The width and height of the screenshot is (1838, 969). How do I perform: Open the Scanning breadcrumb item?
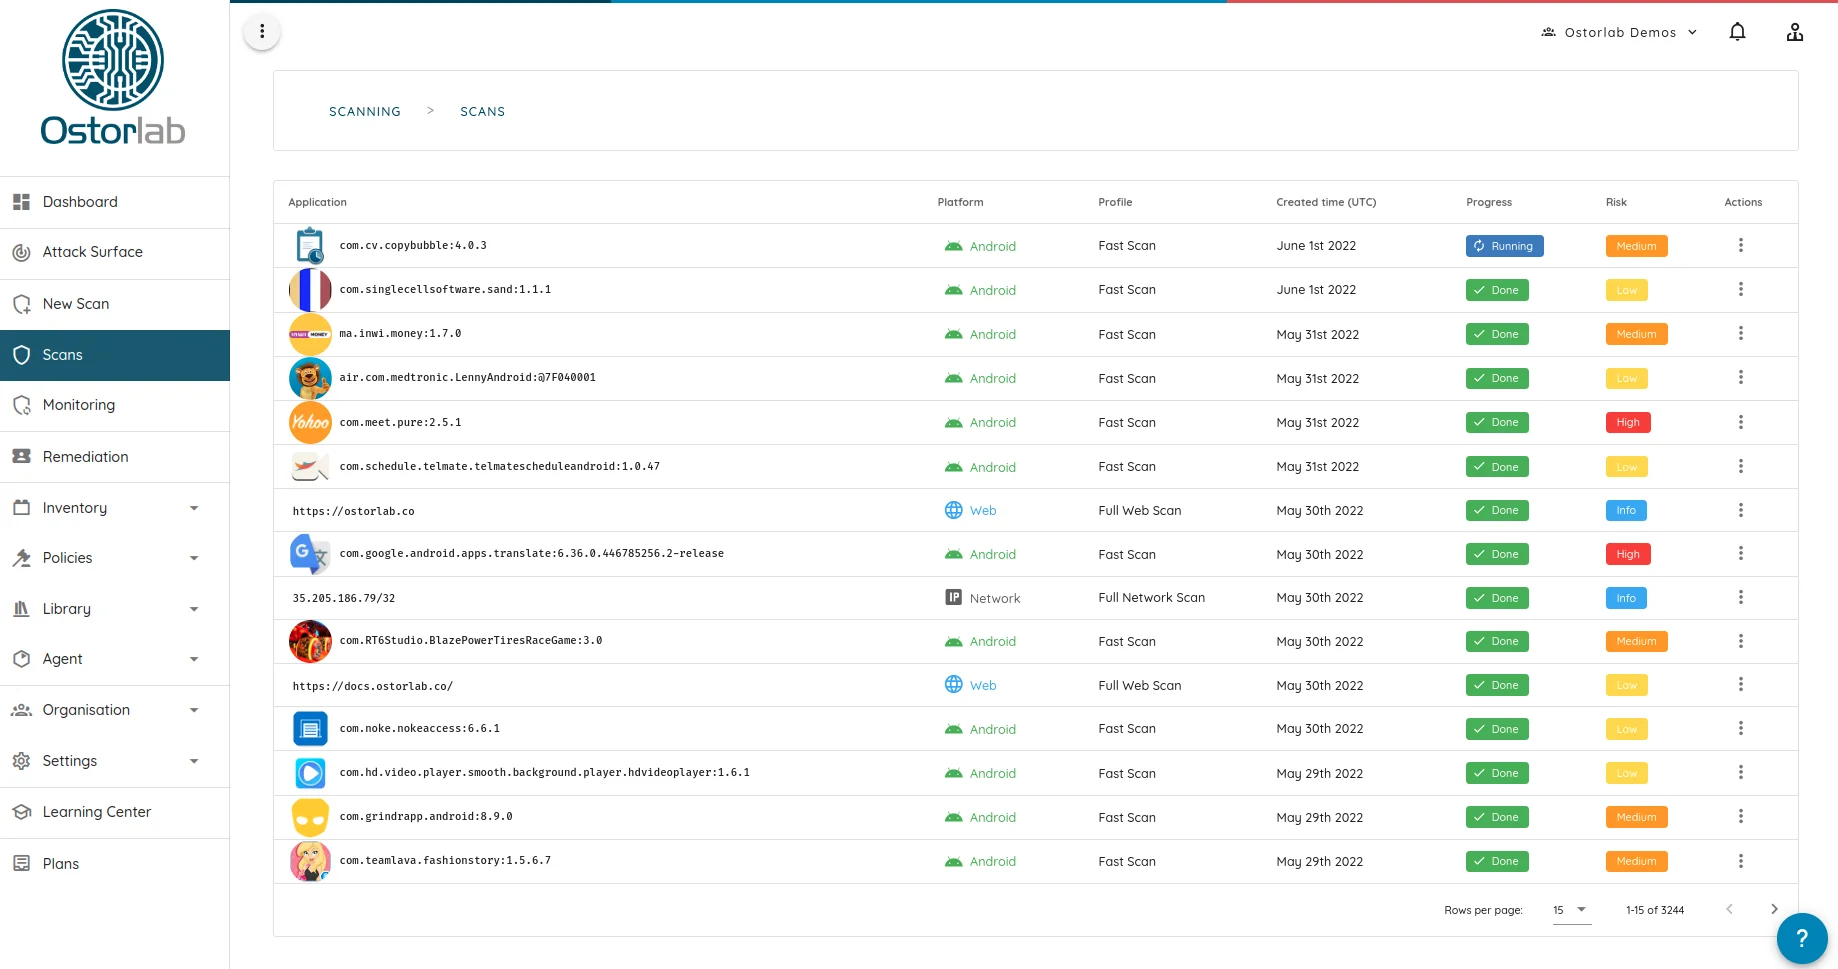pyautogui.click(x=364, y=111)
